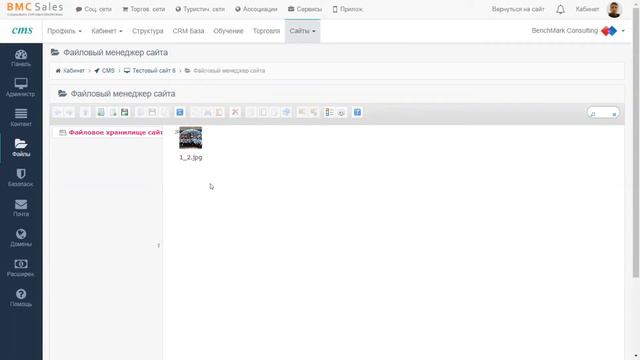The image size is (640, 360).
Task: Expand the Кабинет dropdown in CMS navbar
Action: (107, 31)
